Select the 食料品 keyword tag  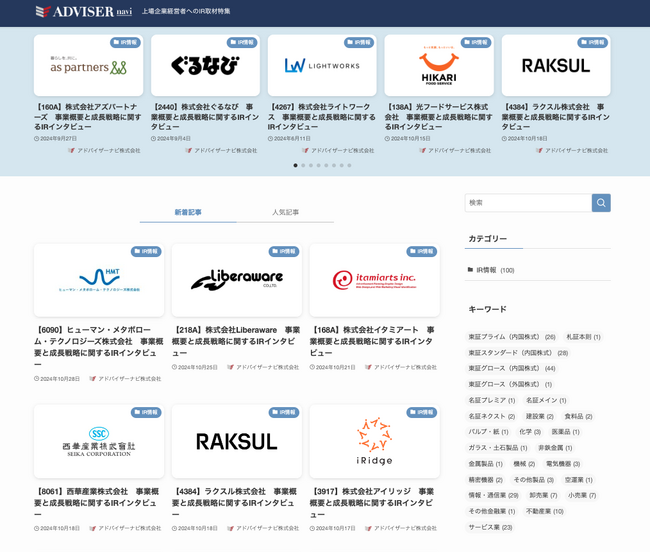pyautogui.click(x=578, y=416)
